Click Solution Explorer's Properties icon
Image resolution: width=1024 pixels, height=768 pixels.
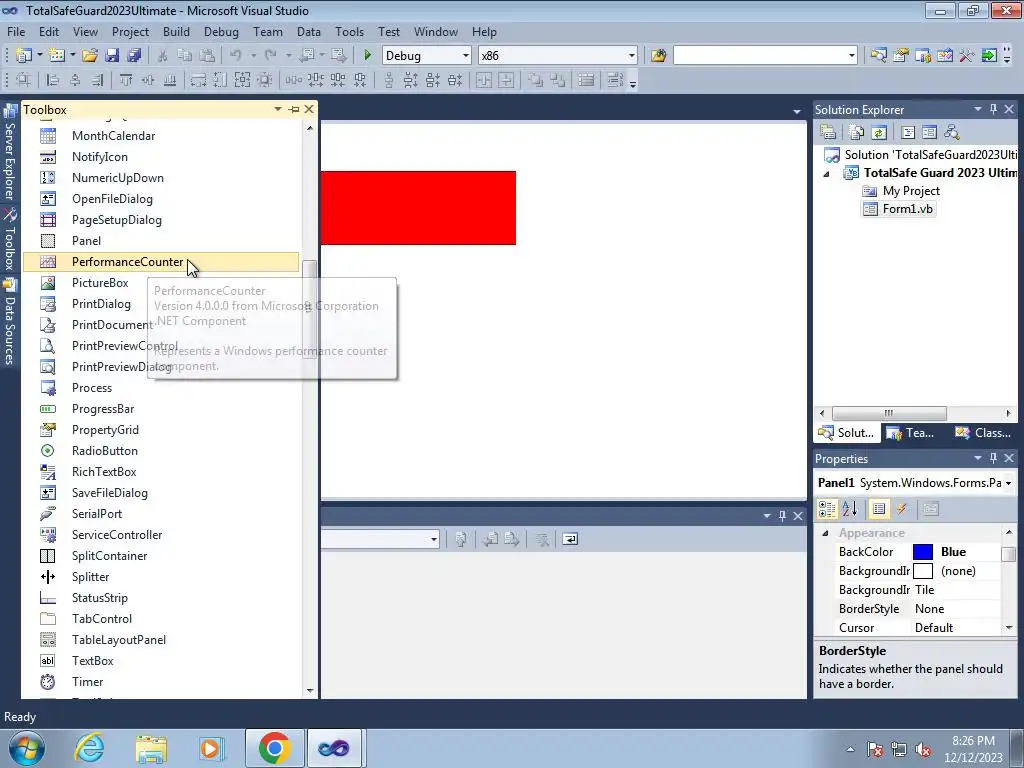click(828, 132)
